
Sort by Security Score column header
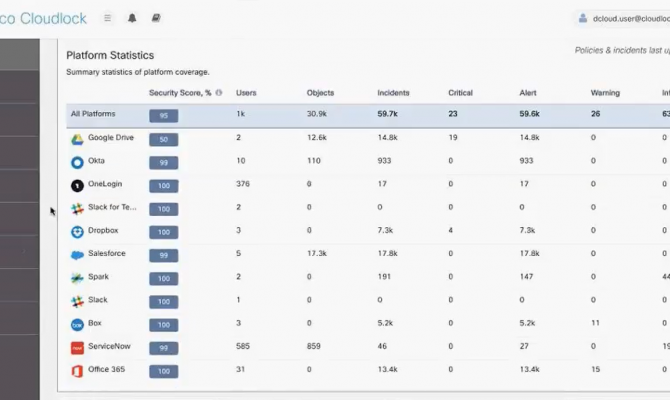(x=180, y=93)
